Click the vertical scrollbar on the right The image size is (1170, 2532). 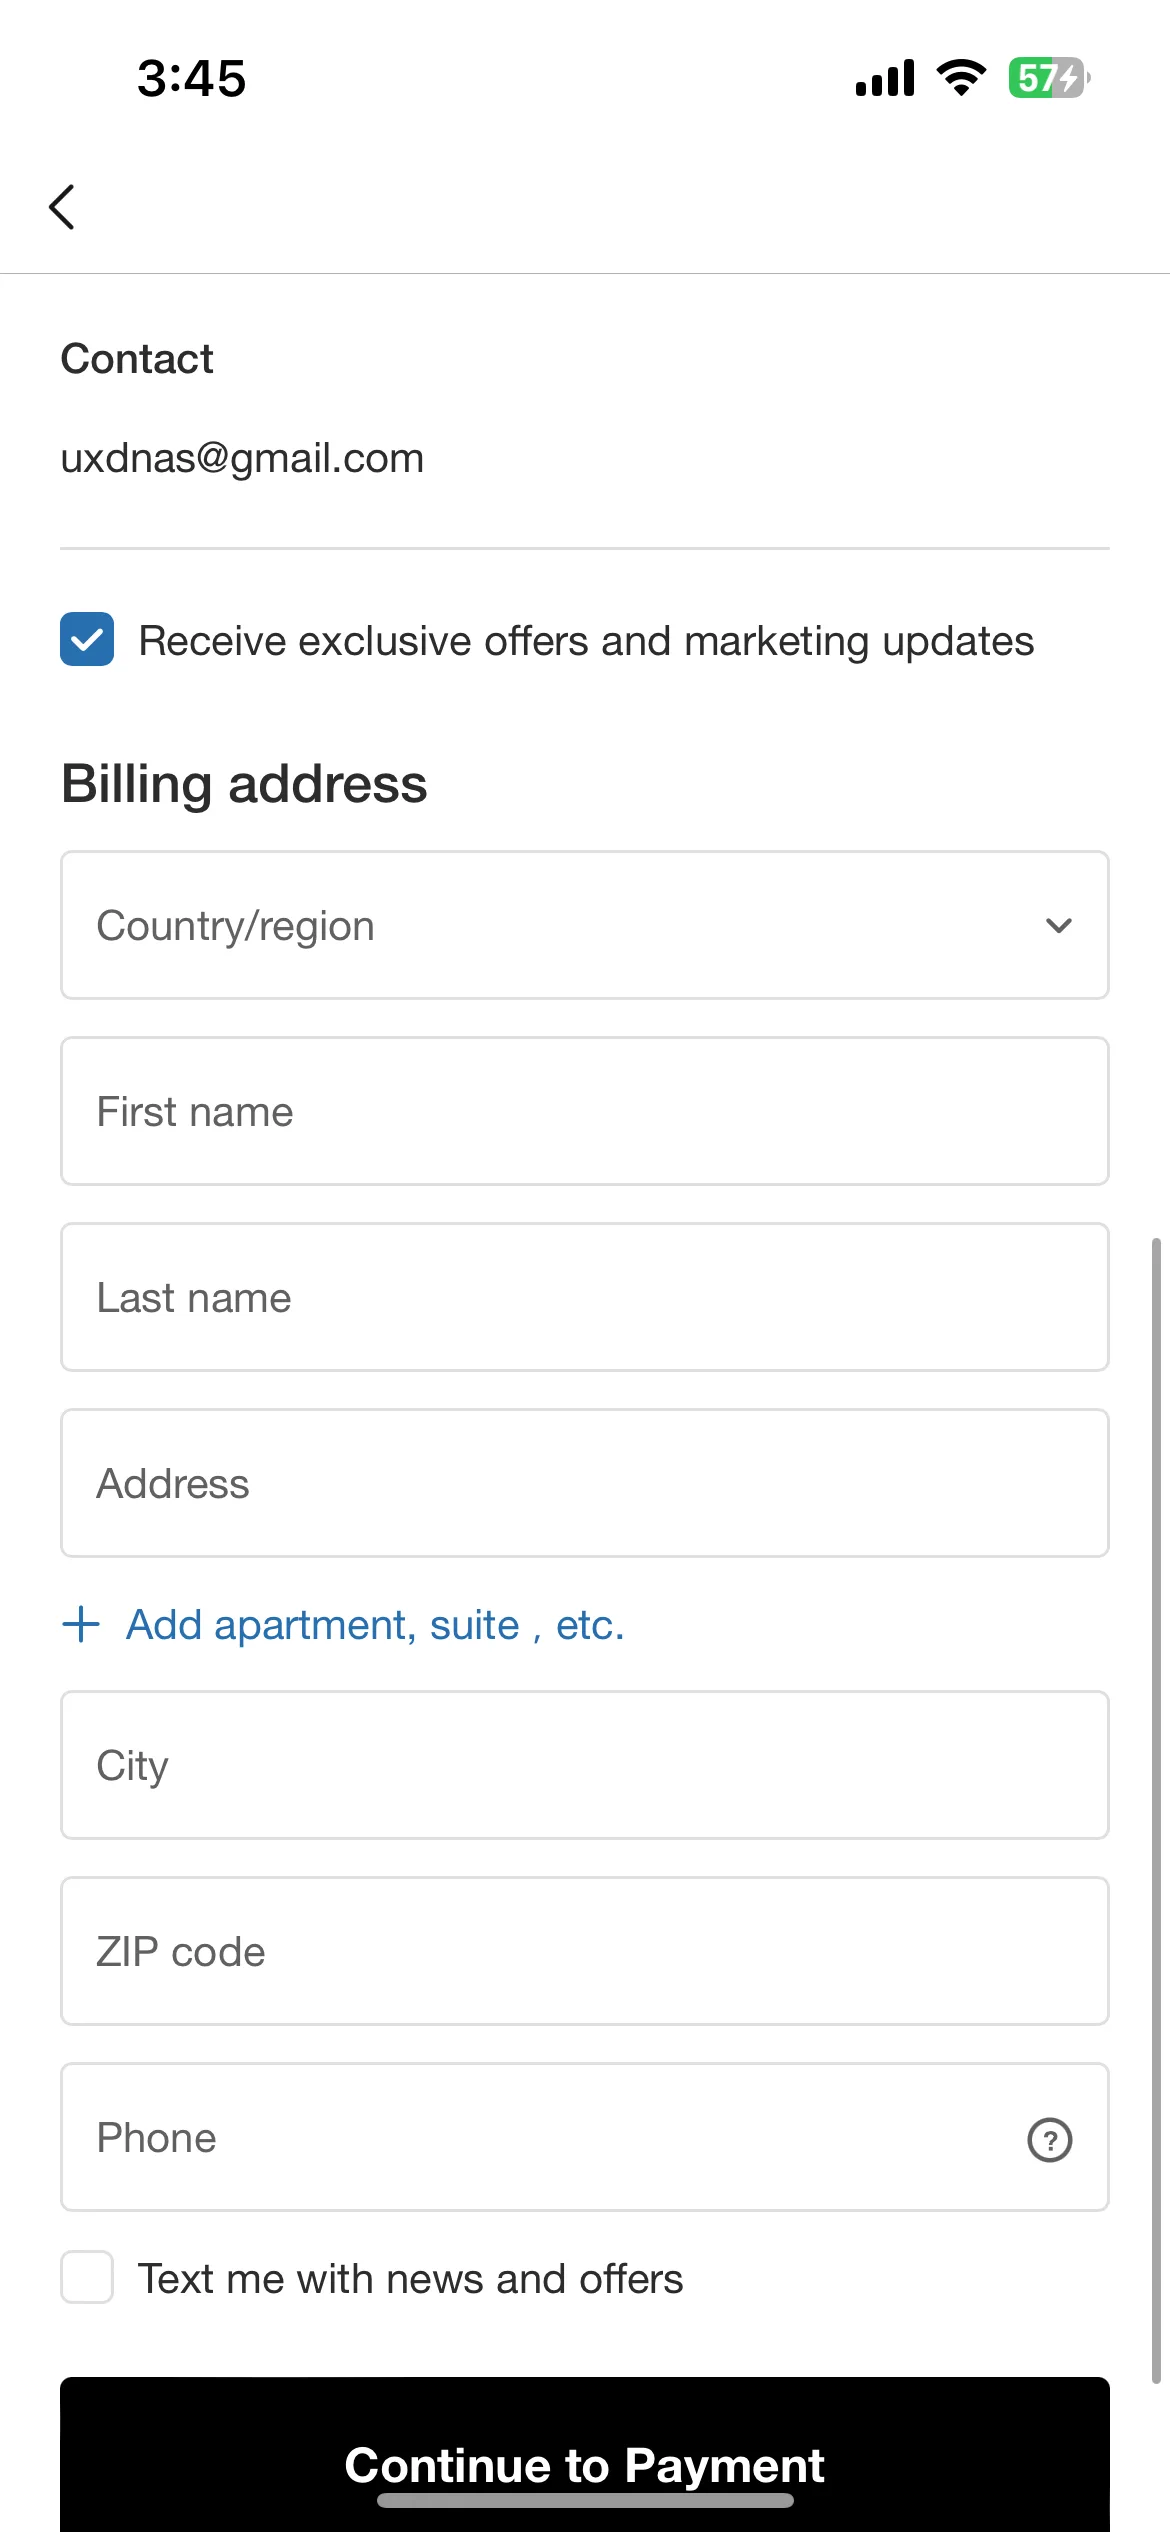tap(1156, 1811)
